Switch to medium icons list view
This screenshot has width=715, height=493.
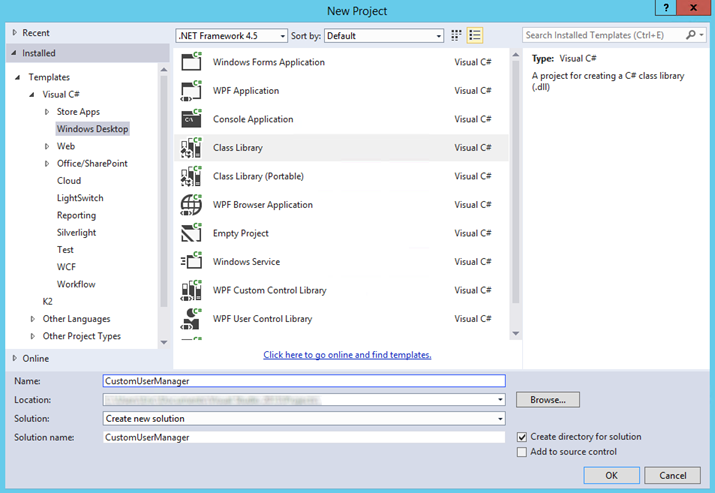[x=475, y=35]
